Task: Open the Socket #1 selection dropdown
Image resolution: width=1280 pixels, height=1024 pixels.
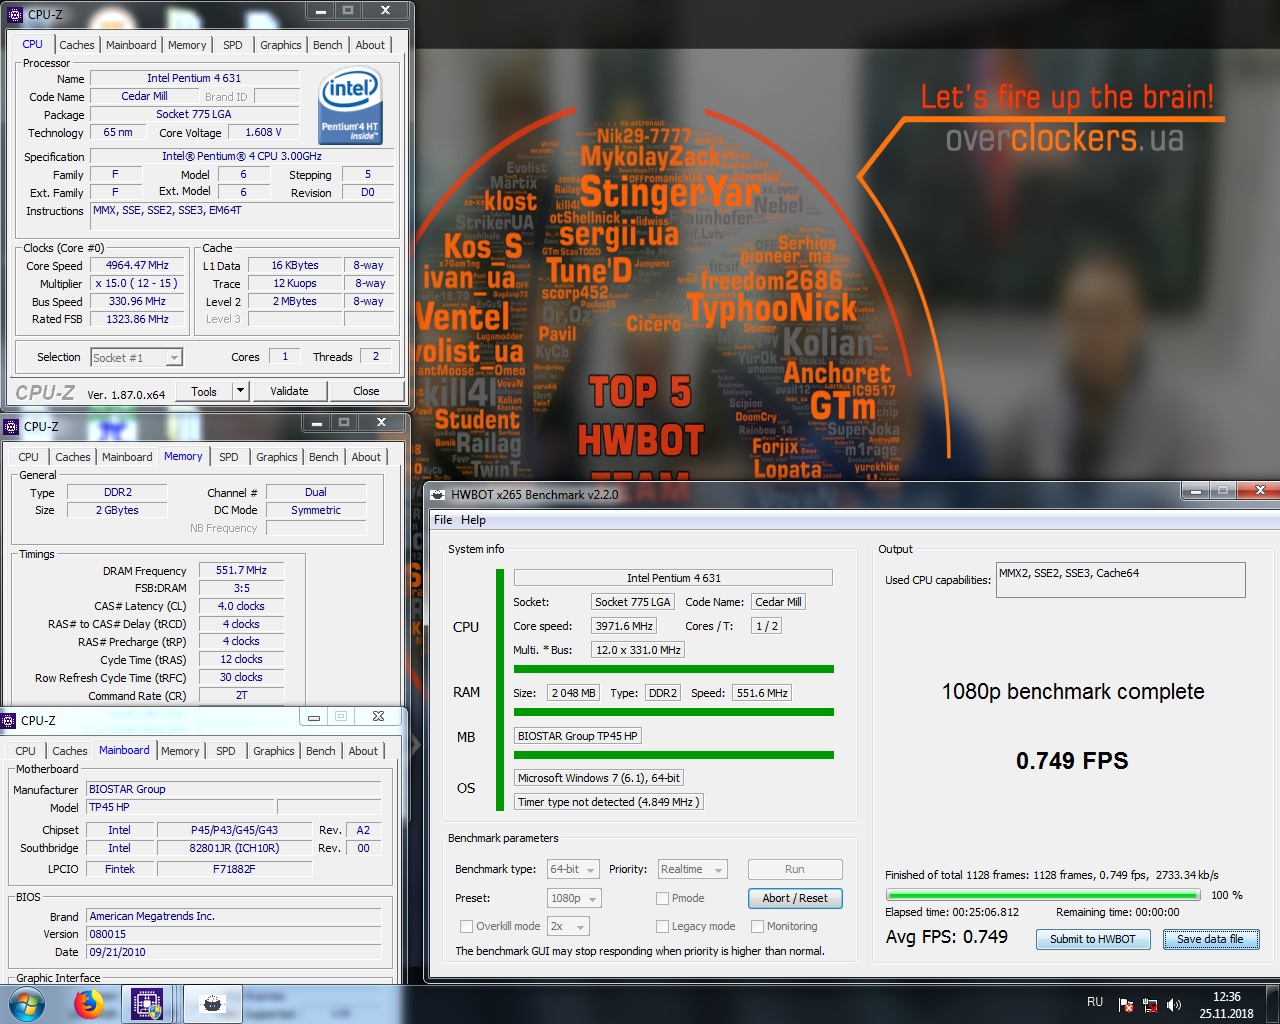Action: [136, 357]
